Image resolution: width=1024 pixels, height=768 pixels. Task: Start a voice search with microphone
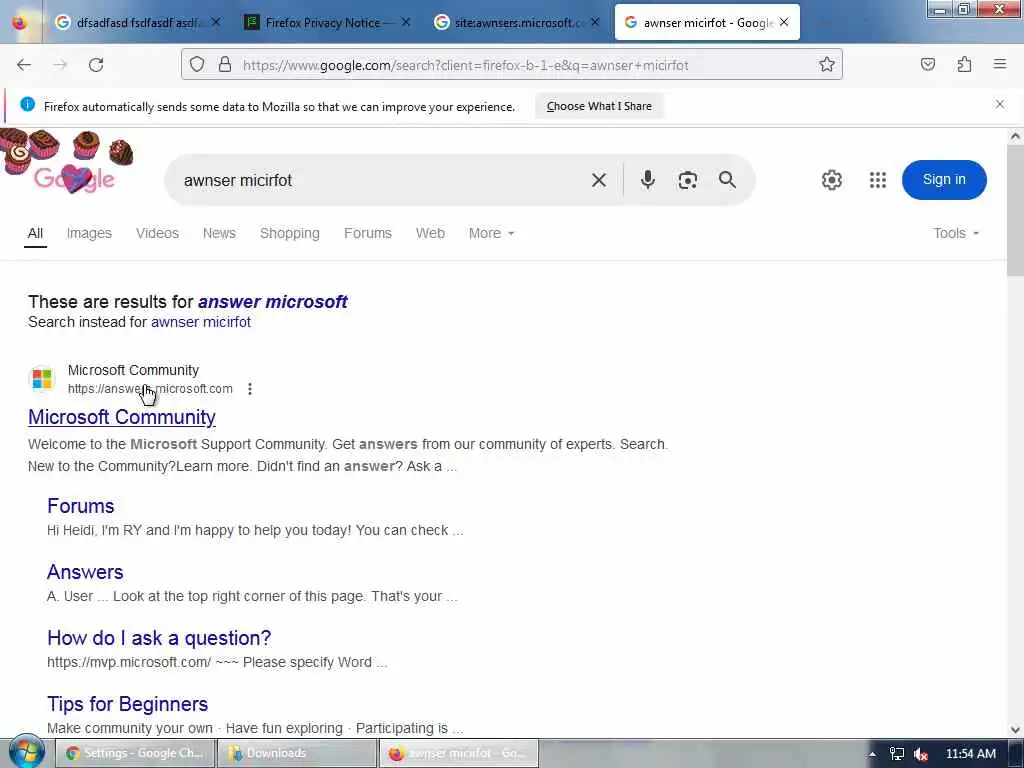pyautogui.click(x=647, y=180)
